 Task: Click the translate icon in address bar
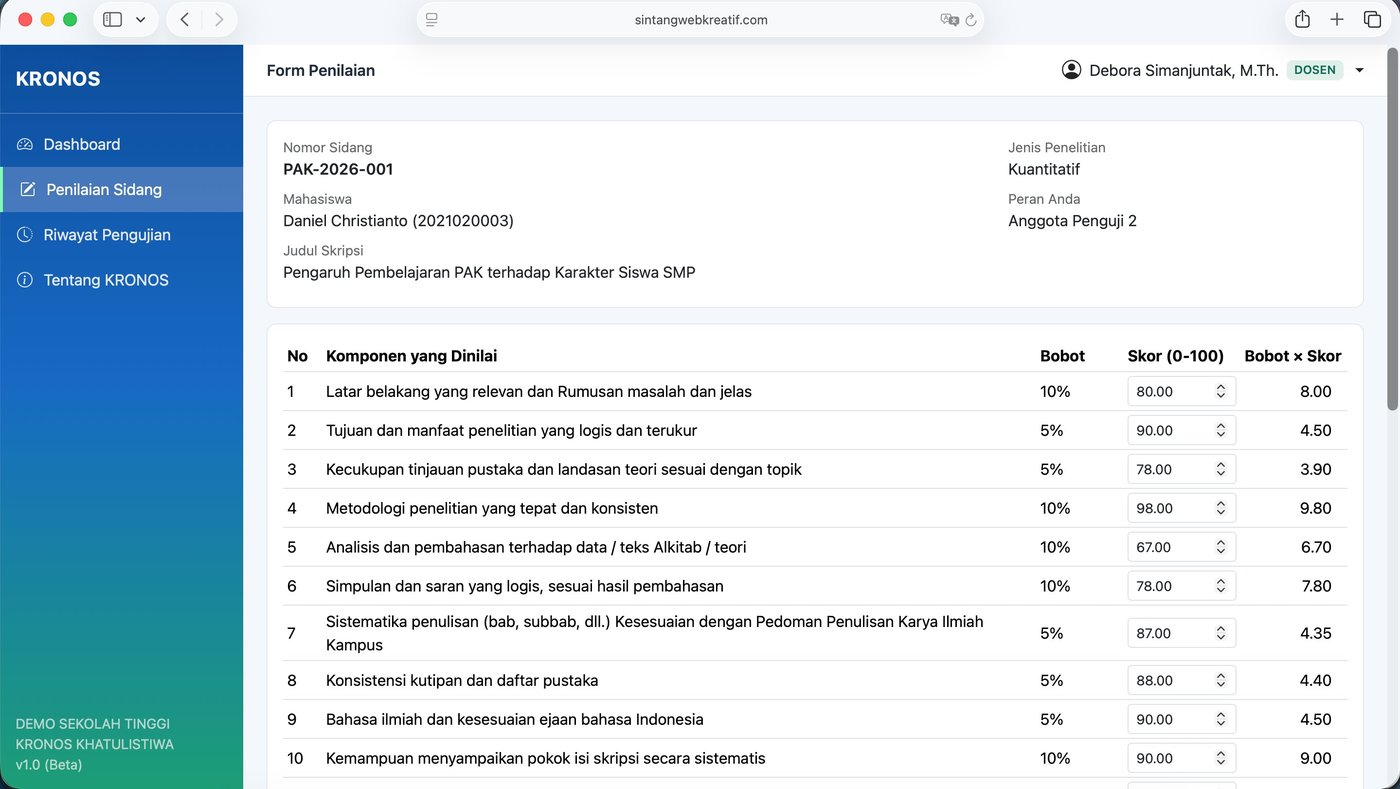(949, 19)
